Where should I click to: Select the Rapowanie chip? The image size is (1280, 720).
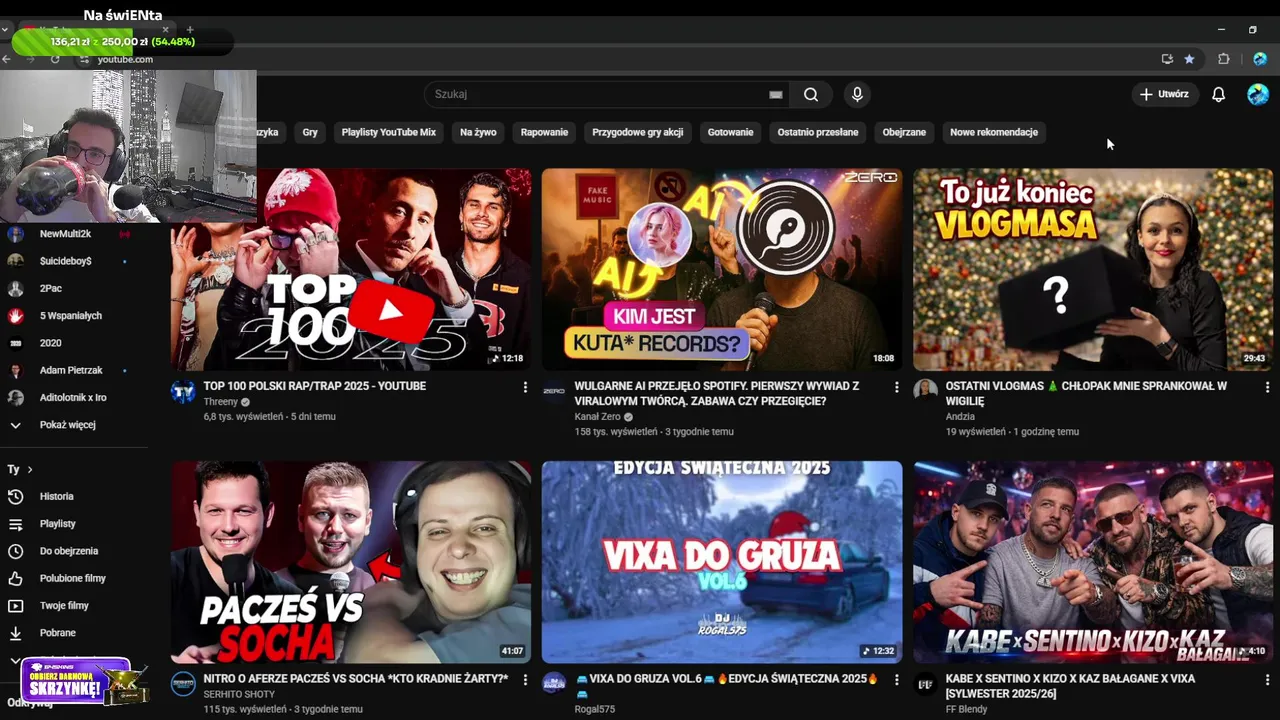coord(544,132)
